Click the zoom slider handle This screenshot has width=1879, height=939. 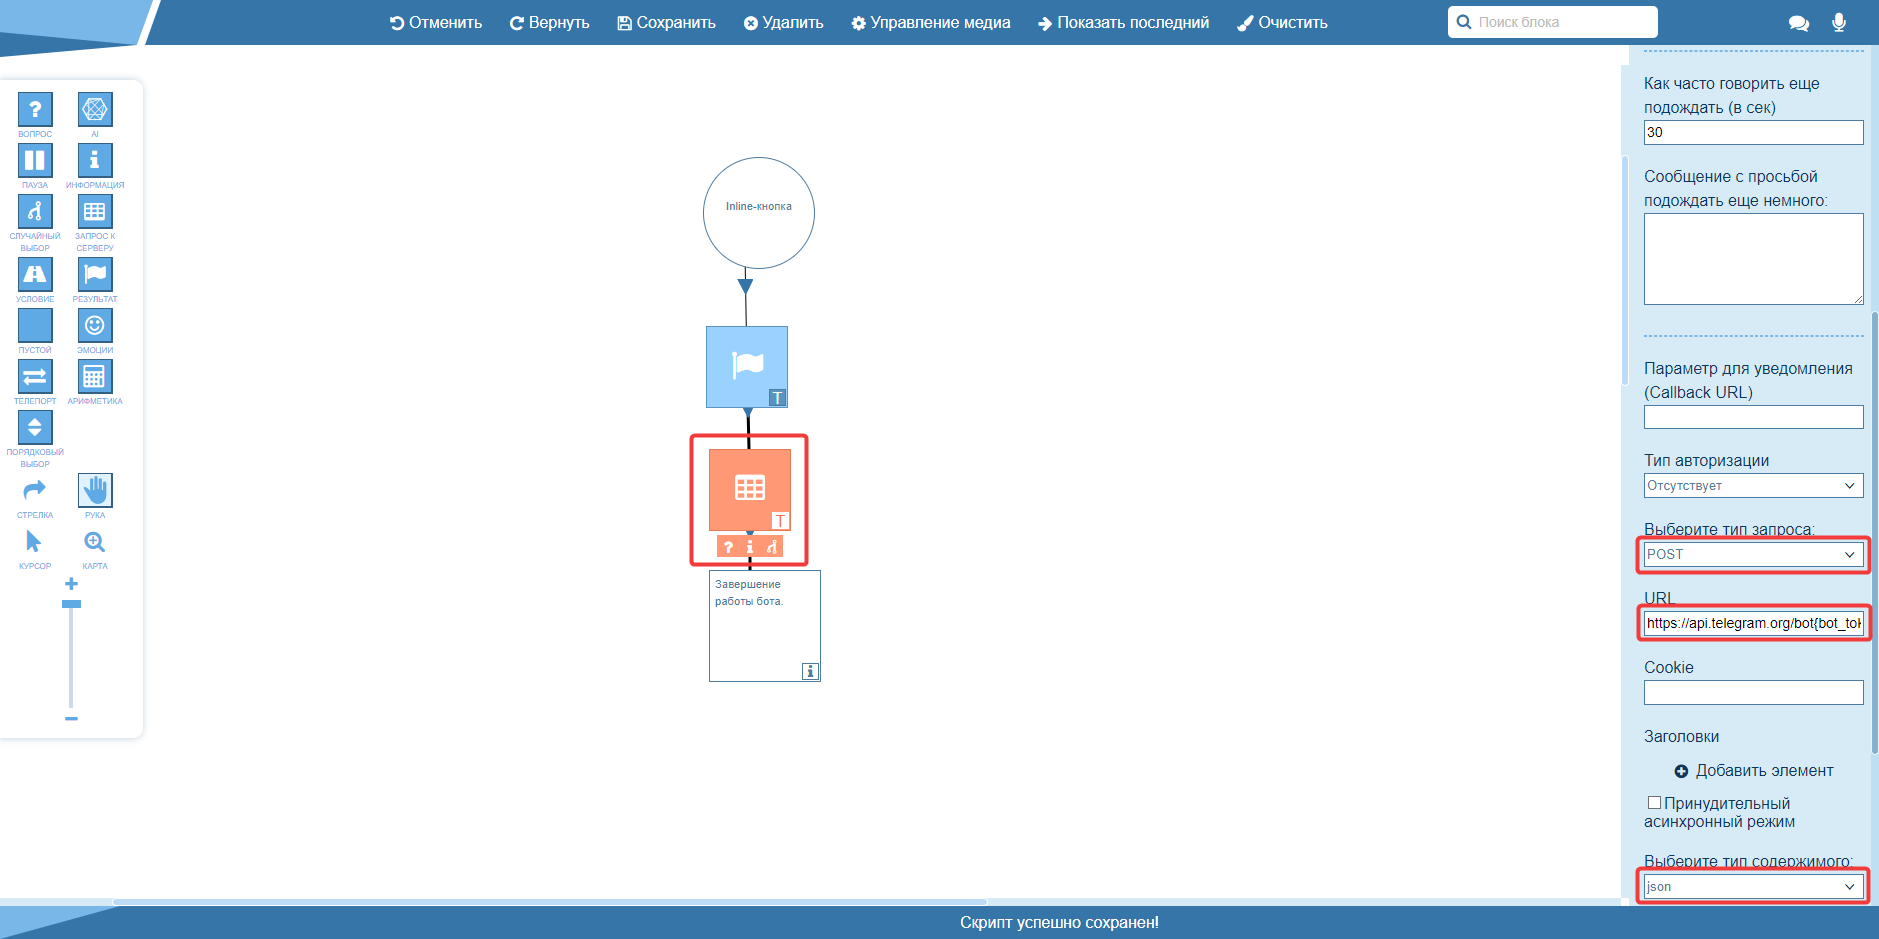pyautogui.click(x=71, y=604)
